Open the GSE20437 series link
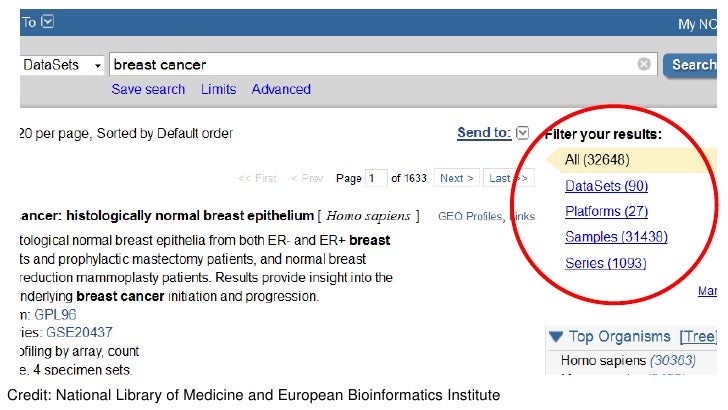728x410 pixels. coord(79,332)
